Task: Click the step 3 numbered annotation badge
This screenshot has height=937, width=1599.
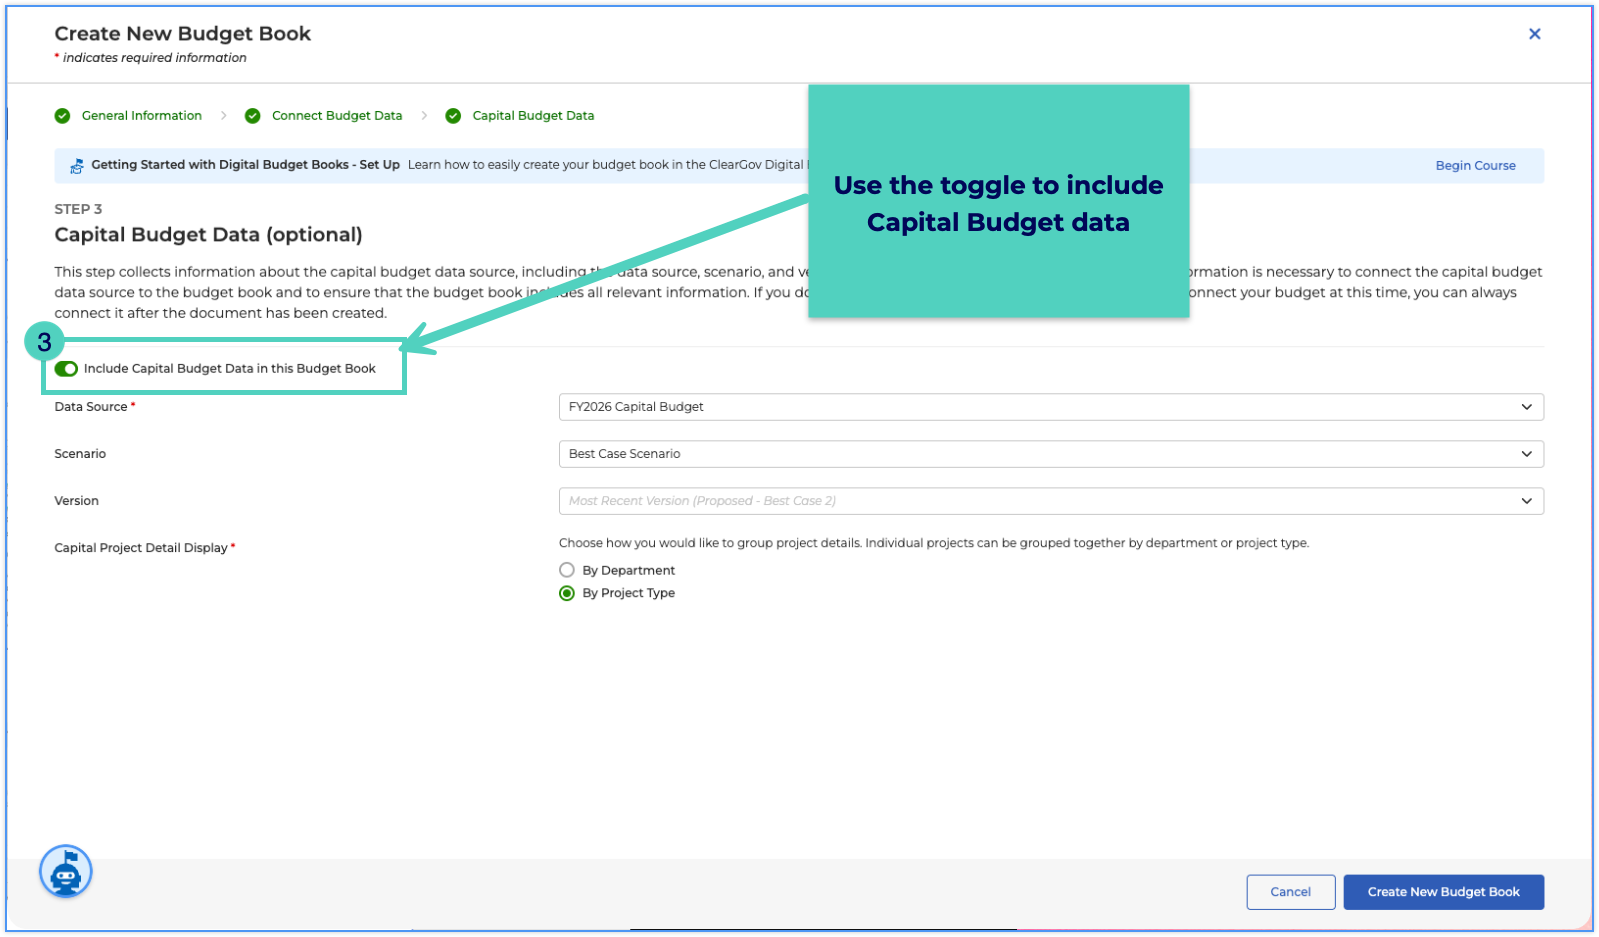Action: pos(44,342)
